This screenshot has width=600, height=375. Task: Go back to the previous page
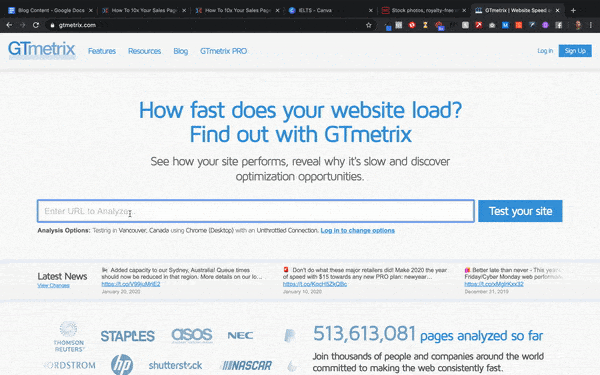point(9,25)
